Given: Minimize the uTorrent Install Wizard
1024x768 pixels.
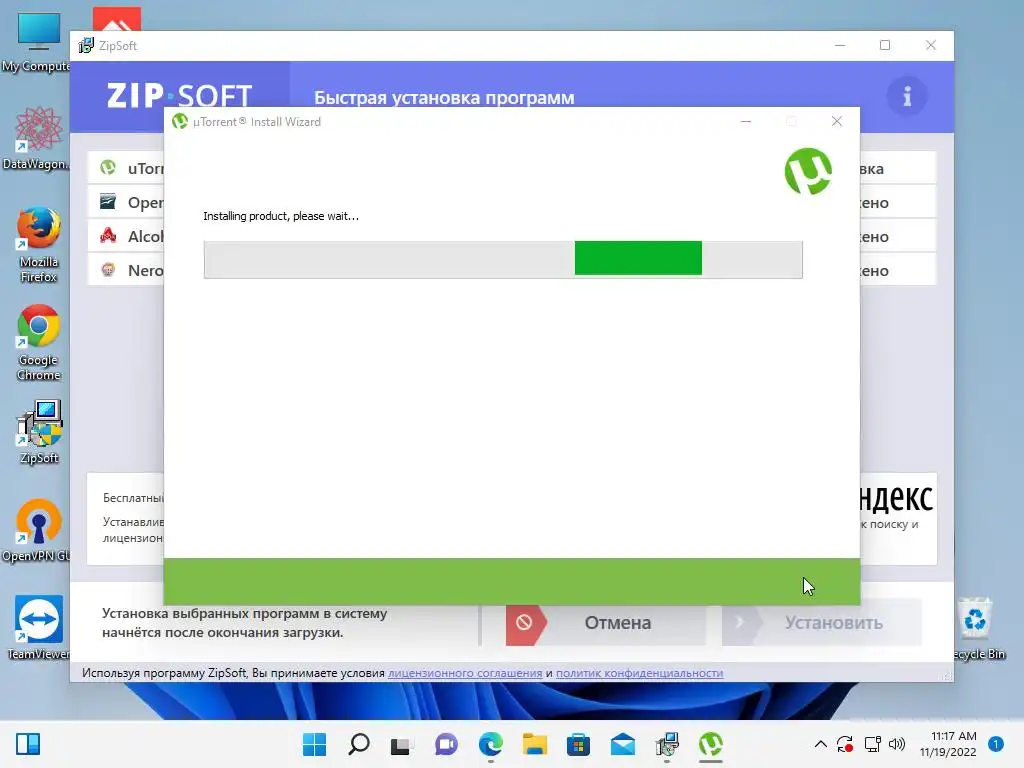Looking at the screenshot, I should [x=746, y=121].
